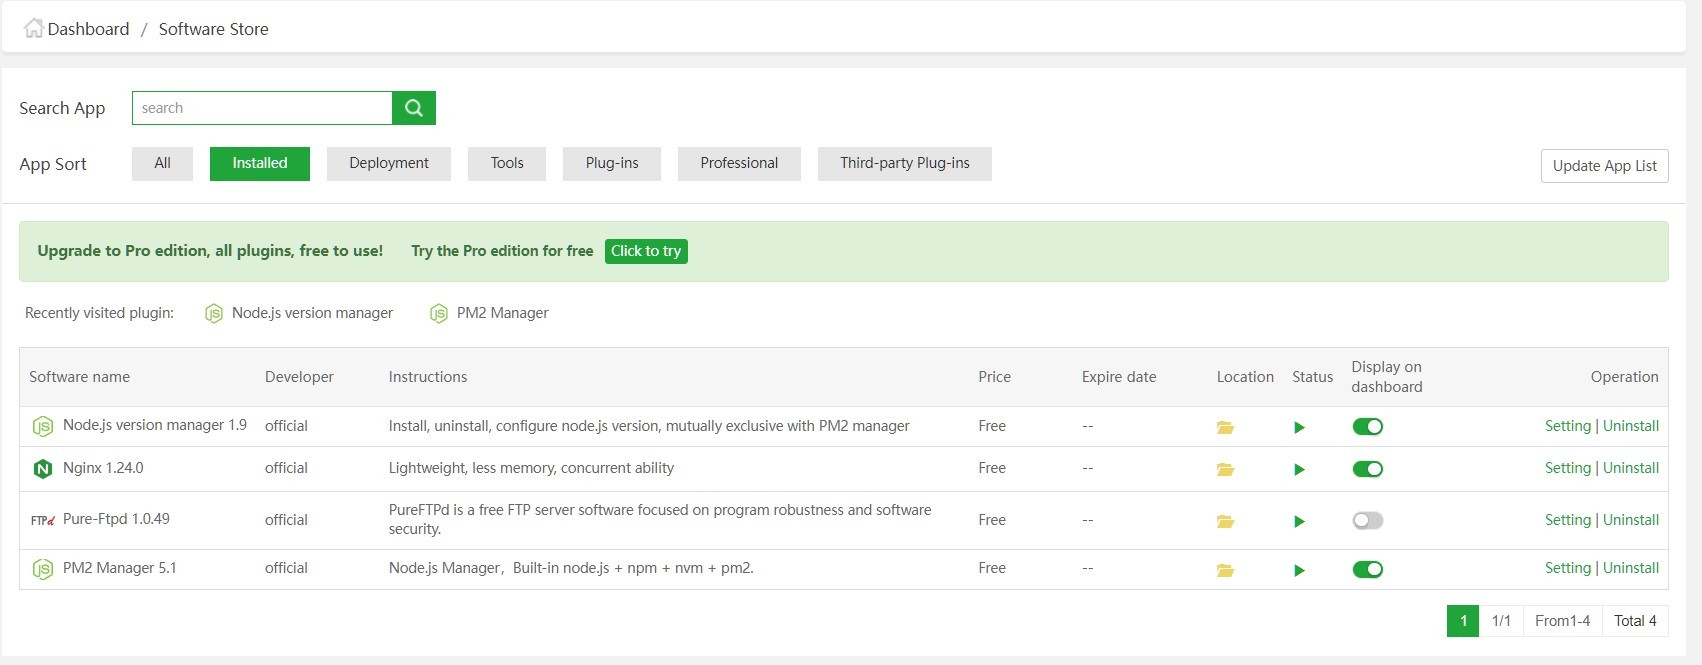Enable dashboard display for Pure-Ftpd
The width and height of the screenshot is (1702, 665).
[x=1367, y=520]
